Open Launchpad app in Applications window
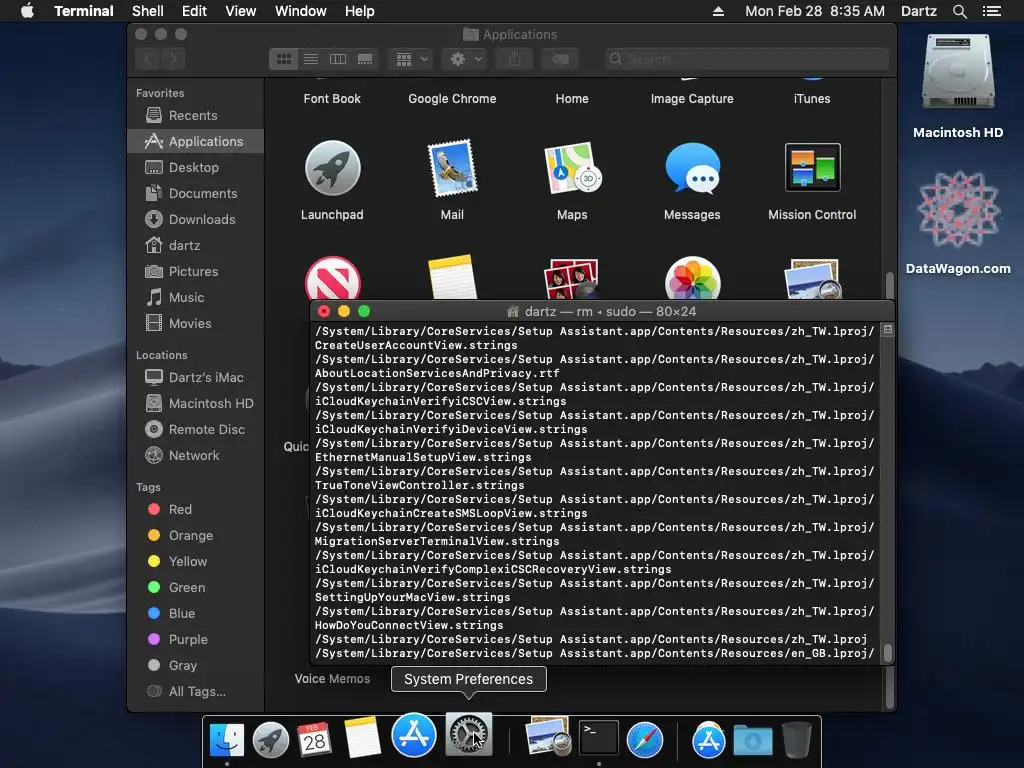 click(x=332, y=168)
